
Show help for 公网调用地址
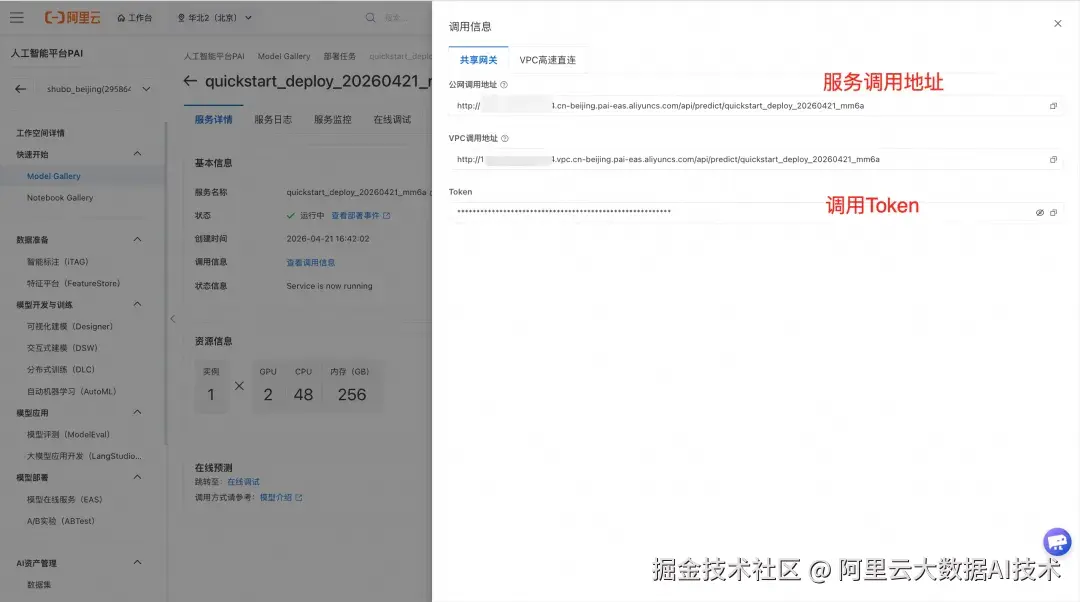(503, 85)
